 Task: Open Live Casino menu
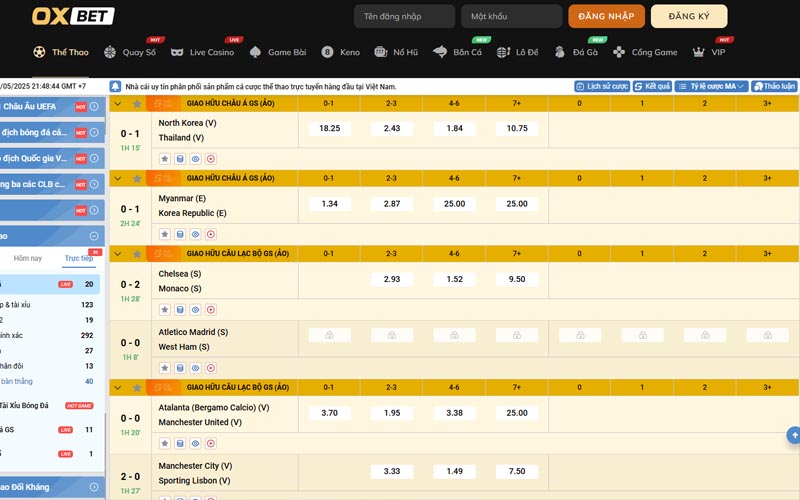click(x=203, y=52)
